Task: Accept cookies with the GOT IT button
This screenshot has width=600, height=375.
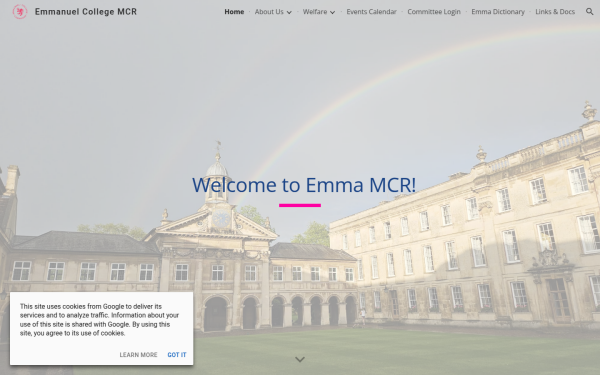Action: [x=177, y=355]
